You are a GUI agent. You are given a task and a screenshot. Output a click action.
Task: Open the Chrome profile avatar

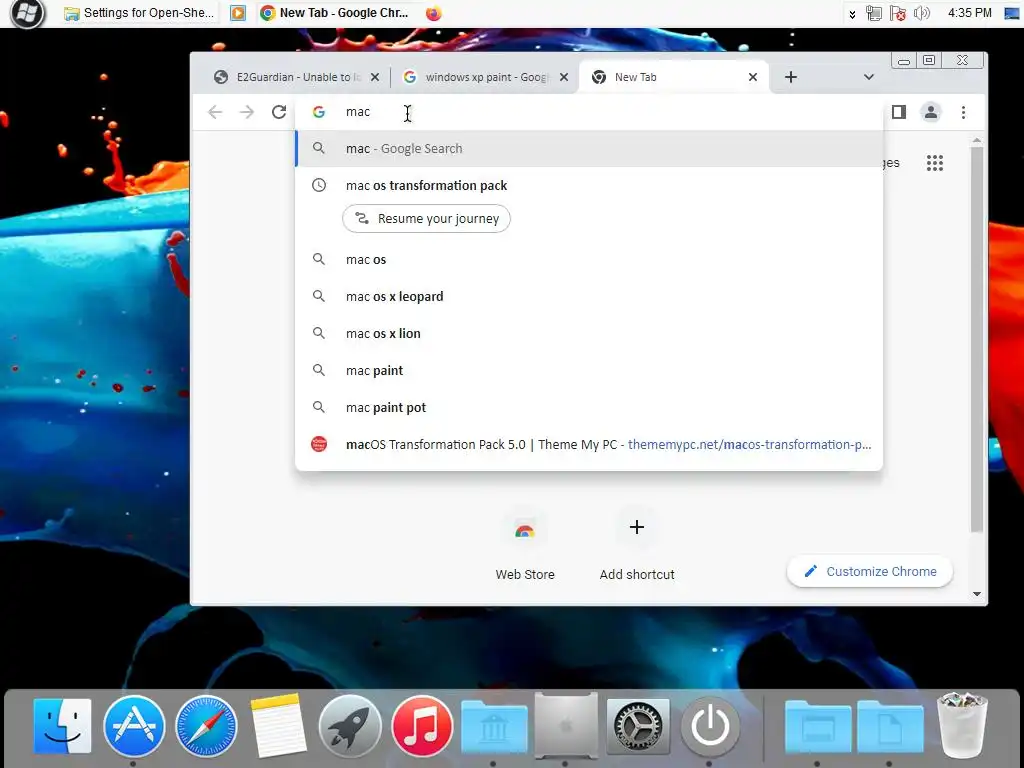click(931, 112)
